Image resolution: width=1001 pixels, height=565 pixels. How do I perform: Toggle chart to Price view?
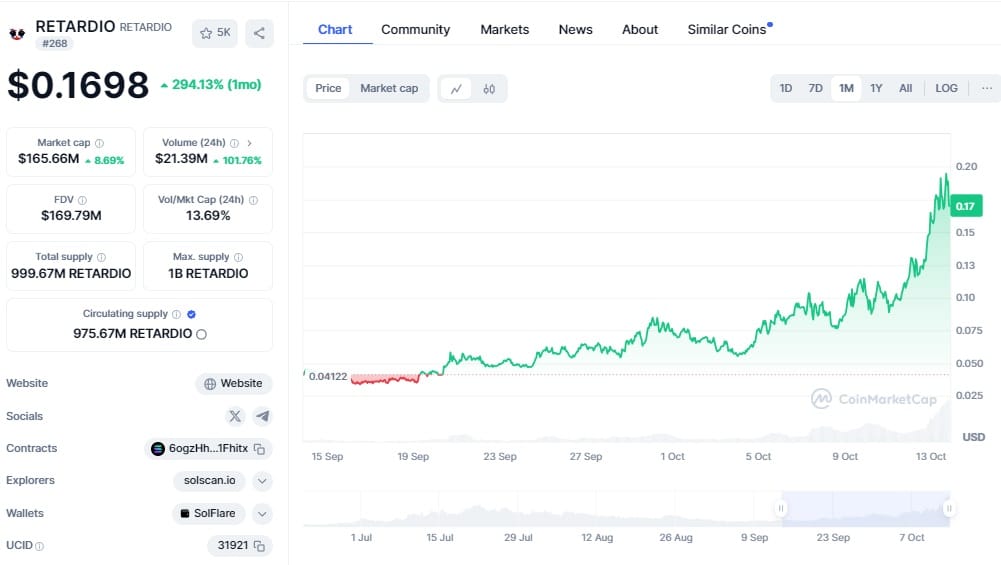coord(328,88)
